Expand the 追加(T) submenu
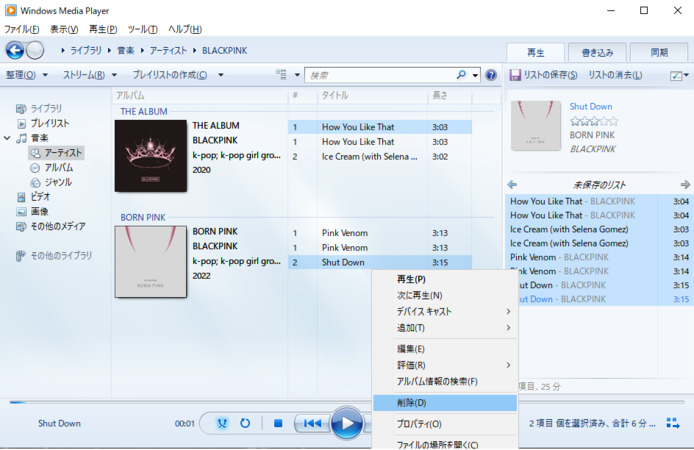 [509, 328]
